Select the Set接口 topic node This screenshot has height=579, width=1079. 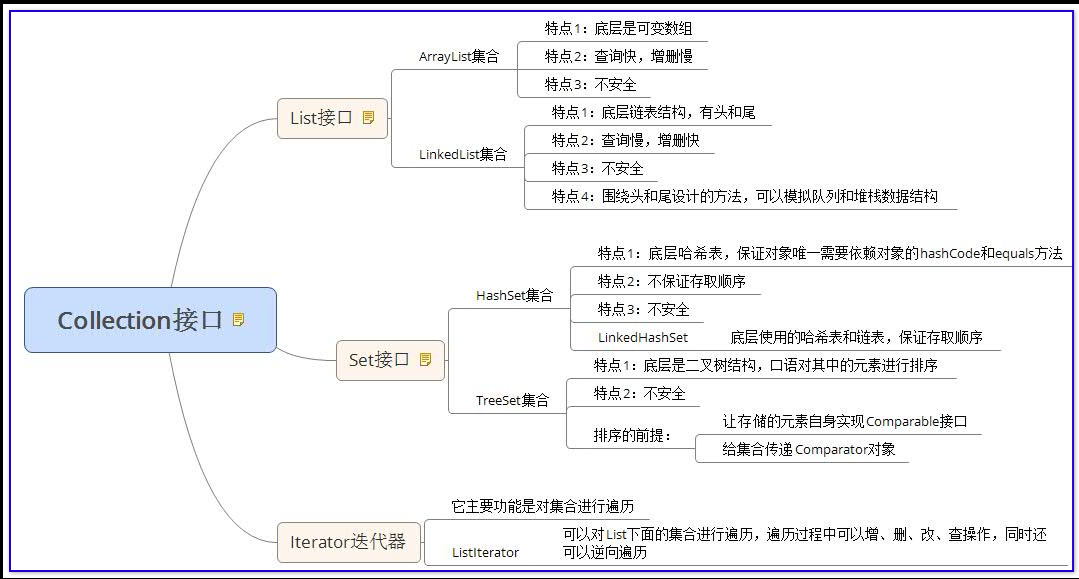379,360
